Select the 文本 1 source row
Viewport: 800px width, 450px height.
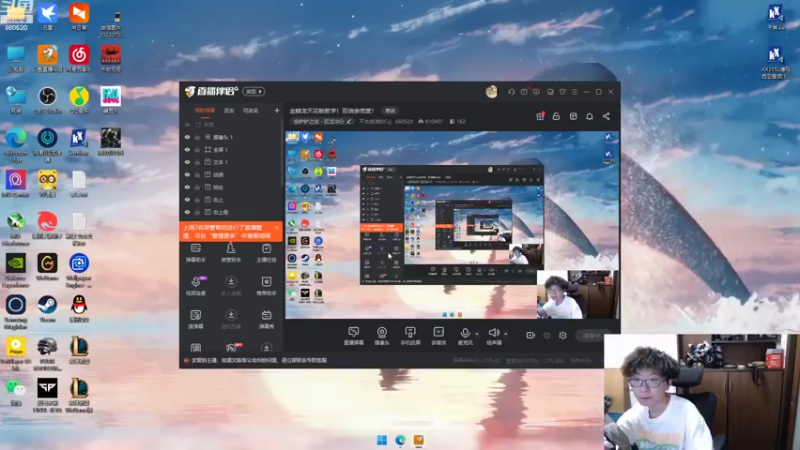[x=231, y=162]
